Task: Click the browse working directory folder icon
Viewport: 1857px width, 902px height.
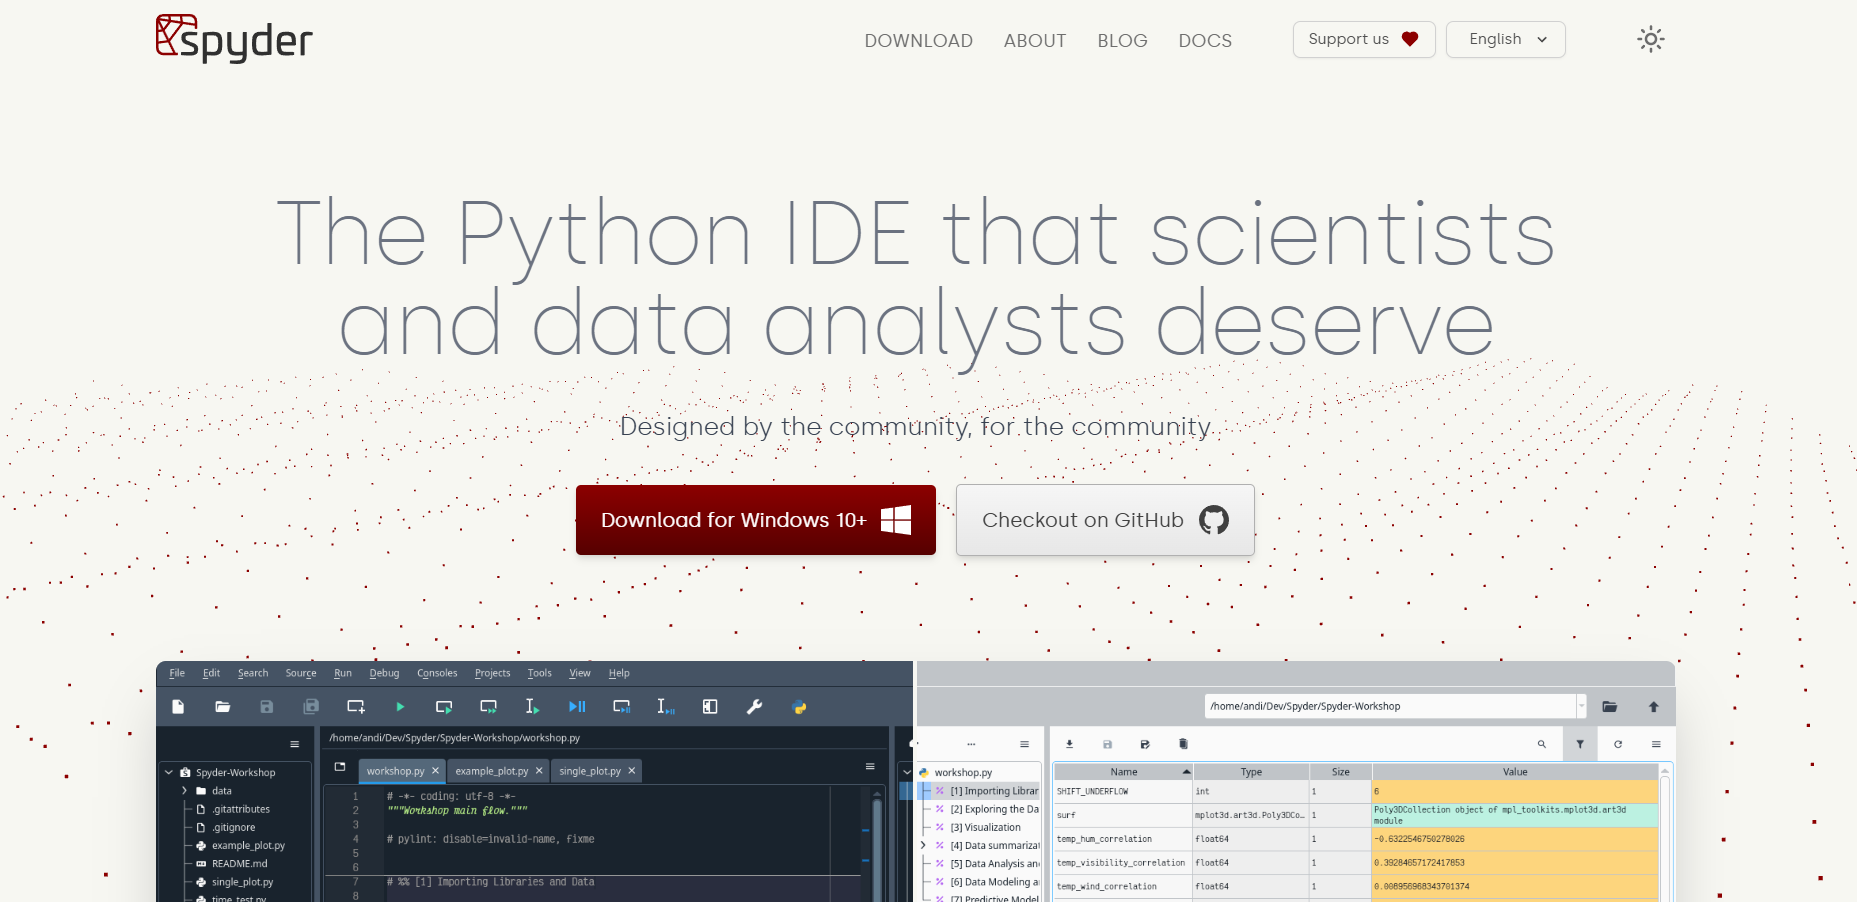Action: click(1609, 706)
